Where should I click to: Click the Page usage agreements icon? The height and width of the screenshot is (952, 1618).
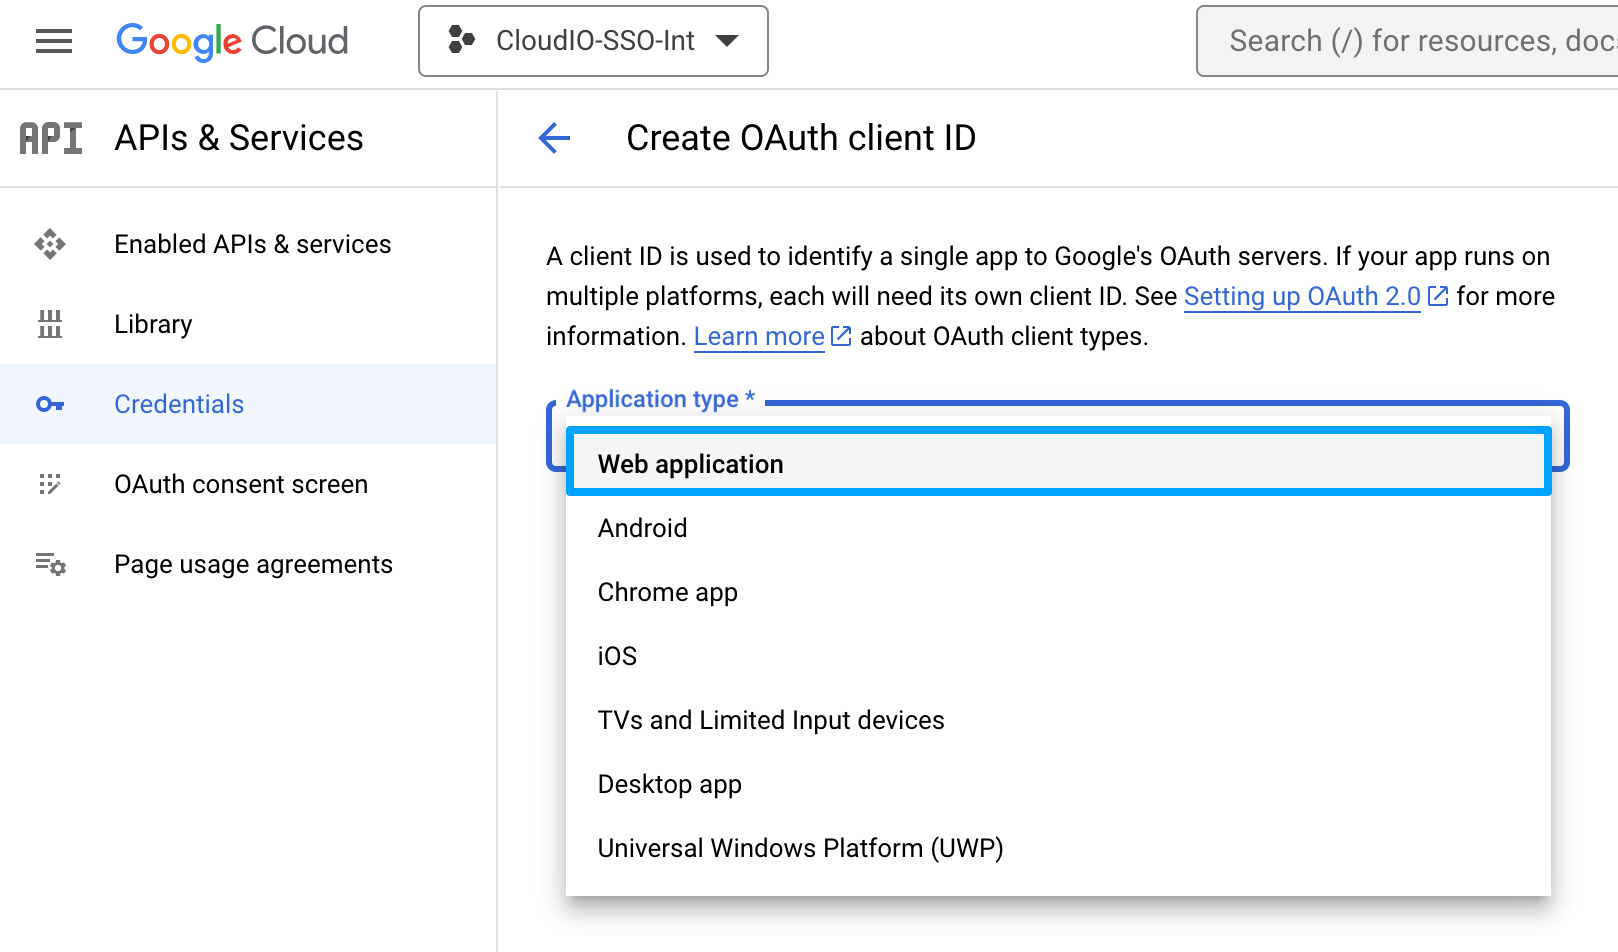[50, 565]
